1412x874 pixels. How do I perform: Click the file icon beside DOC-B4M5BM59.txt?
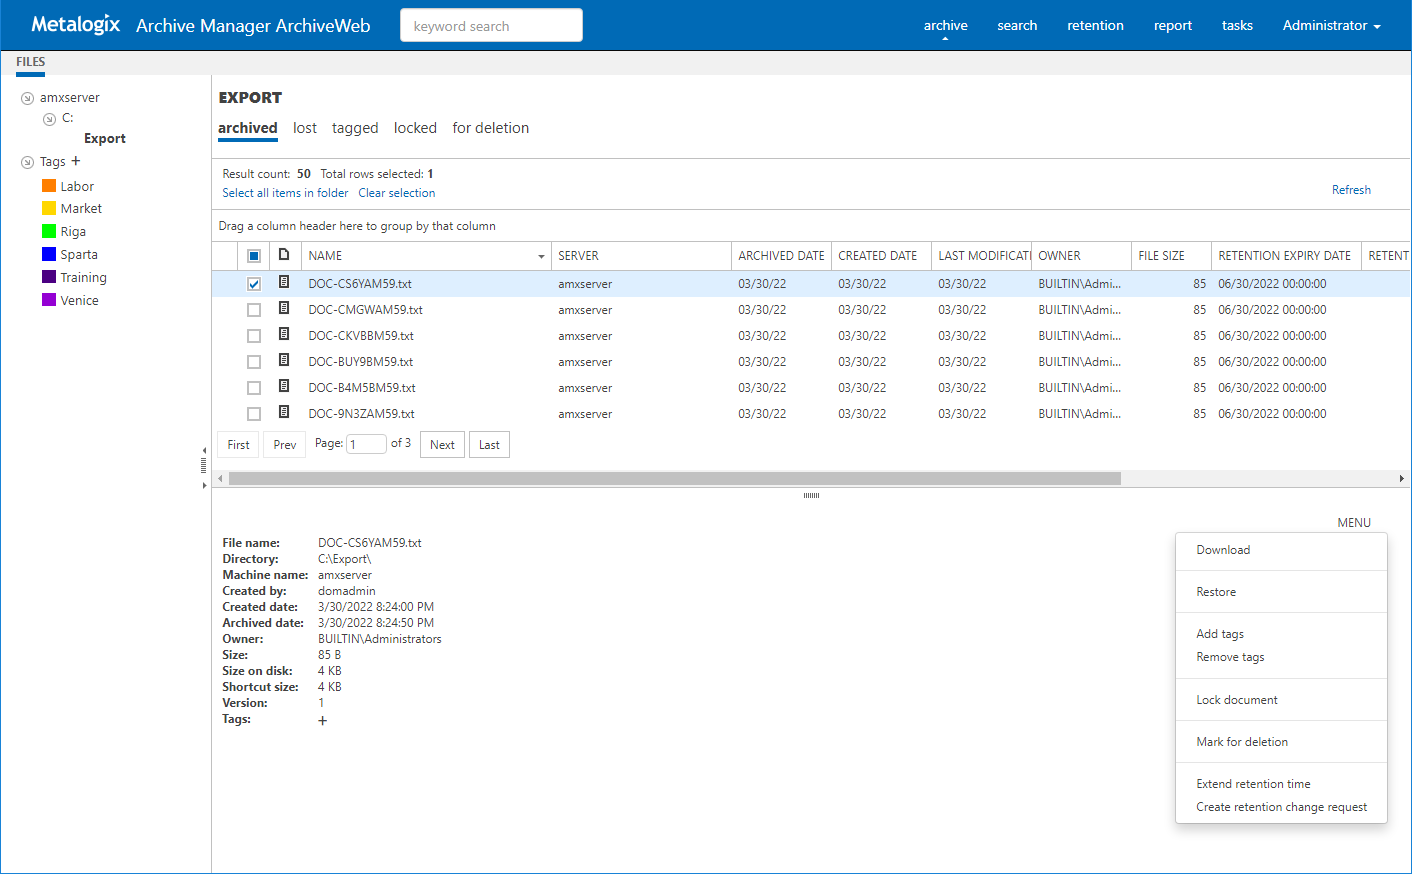[x=284, y=387]
